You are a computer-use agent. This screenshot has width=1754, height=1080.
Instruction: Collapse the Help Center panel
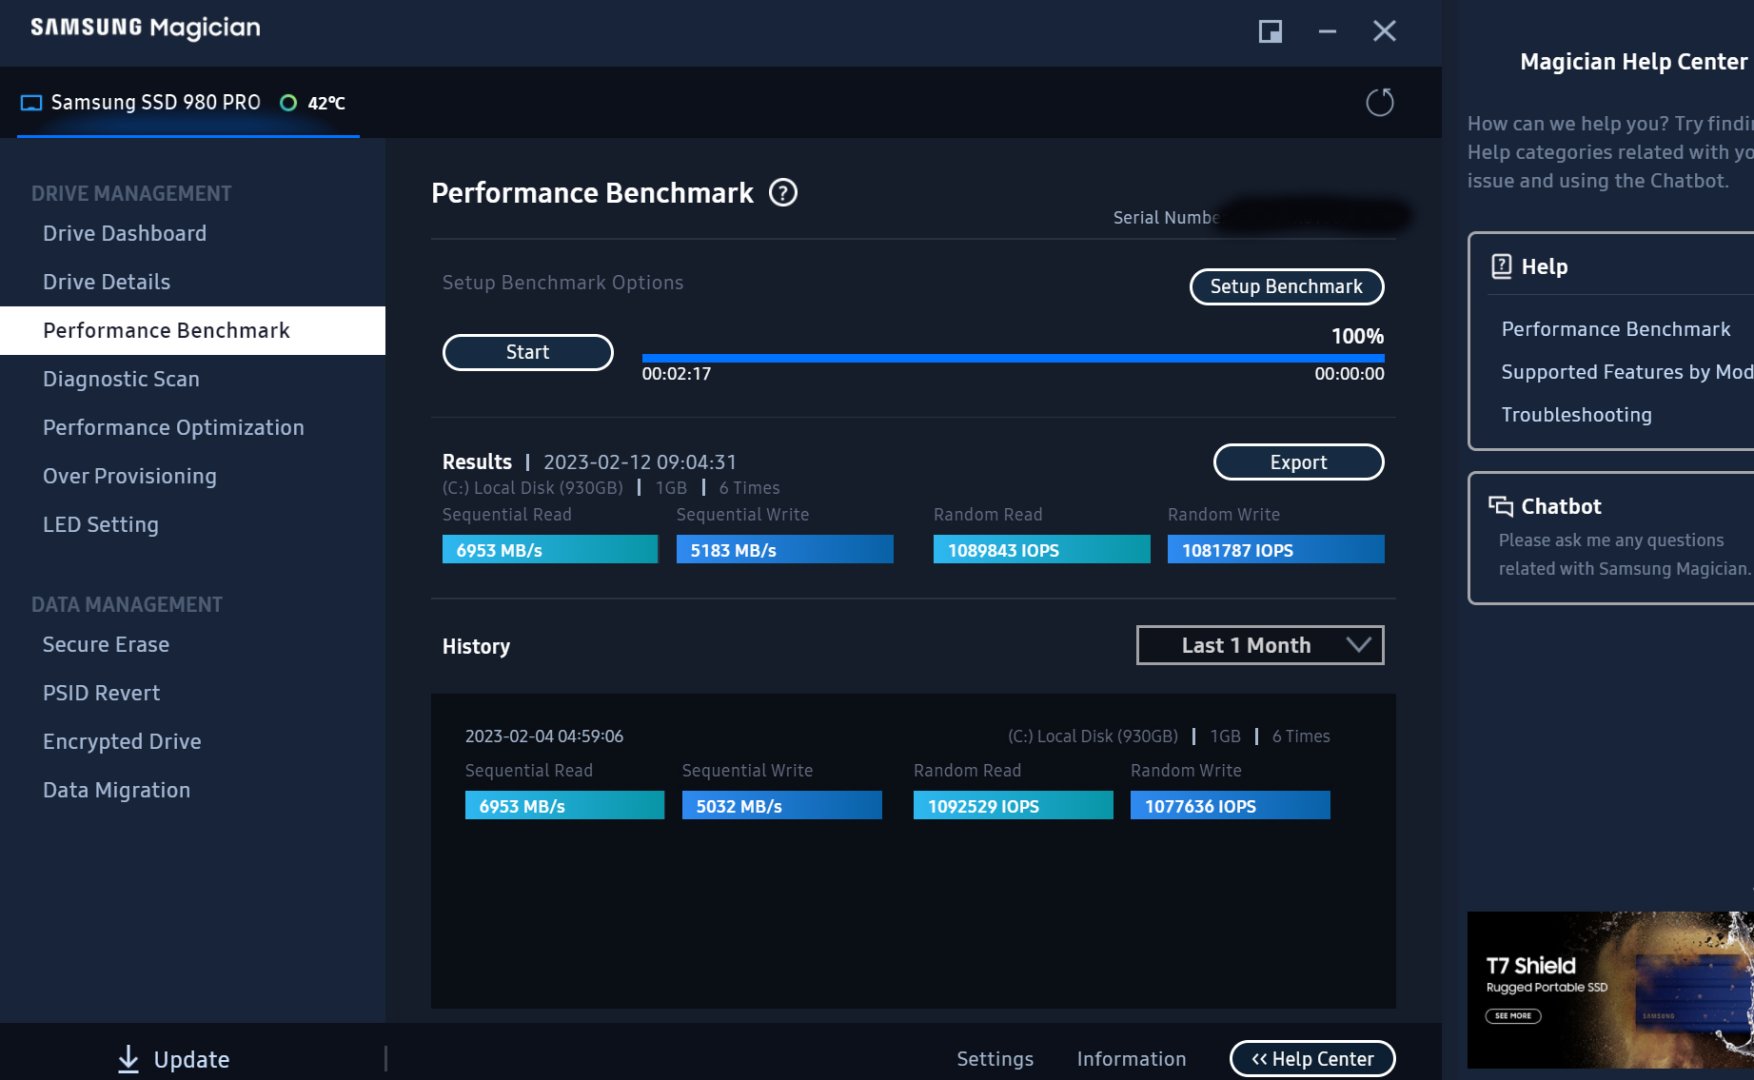[1313, 1059]
